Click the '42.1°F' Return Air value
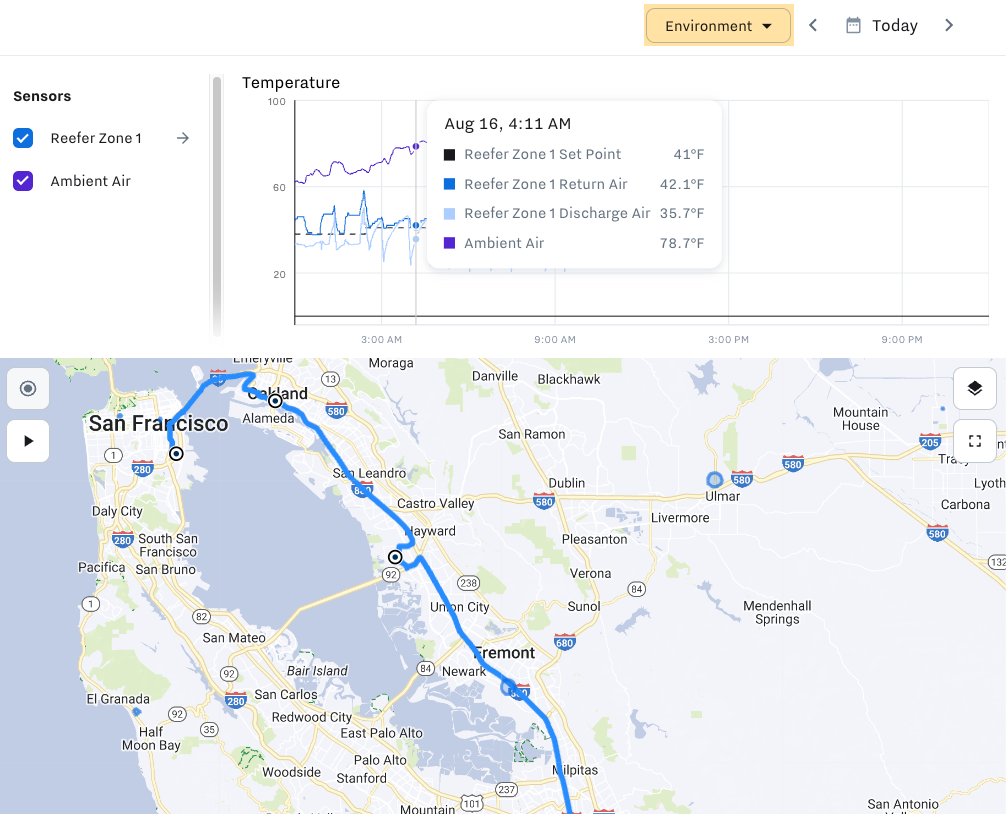The height and width of the screenshot is (814, 1006). [682, 184]
